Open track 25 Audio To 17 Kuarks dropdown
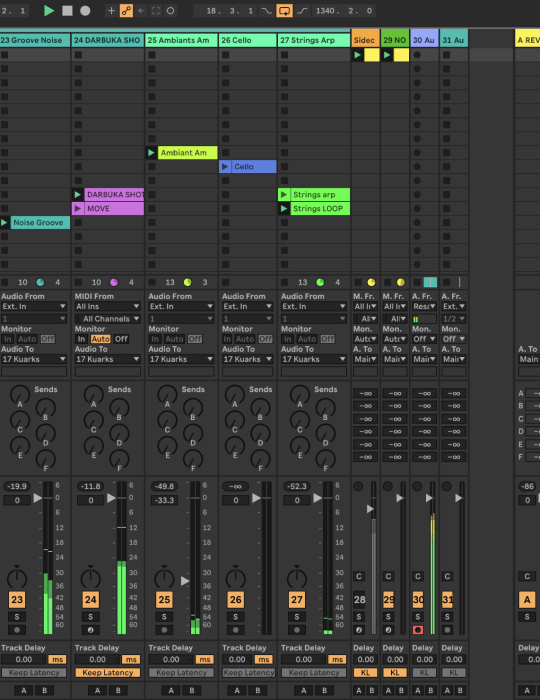This screenshot has height=700, width=540. pos(181,359)
